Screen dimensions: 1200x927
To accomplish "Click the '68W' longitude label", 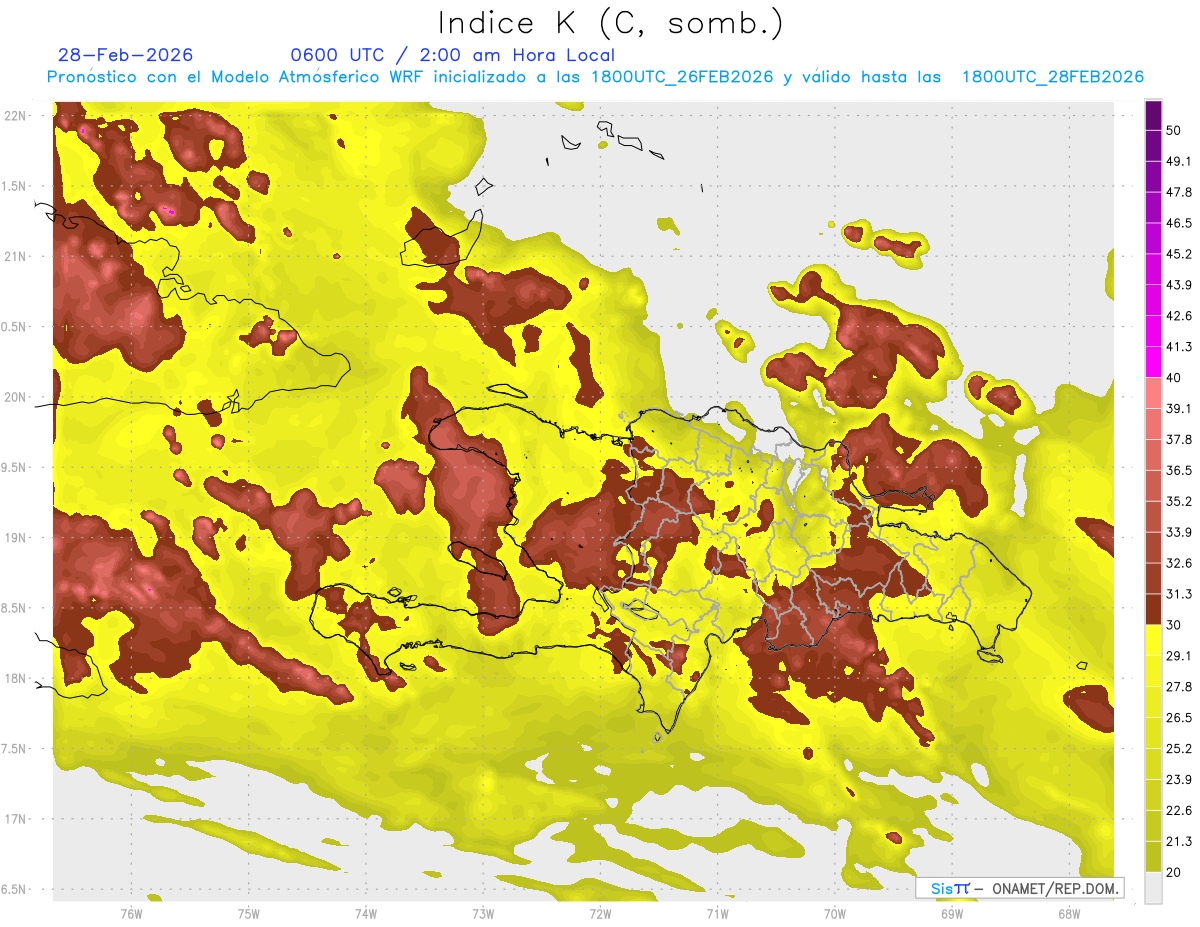I will tap(1068, 914).
